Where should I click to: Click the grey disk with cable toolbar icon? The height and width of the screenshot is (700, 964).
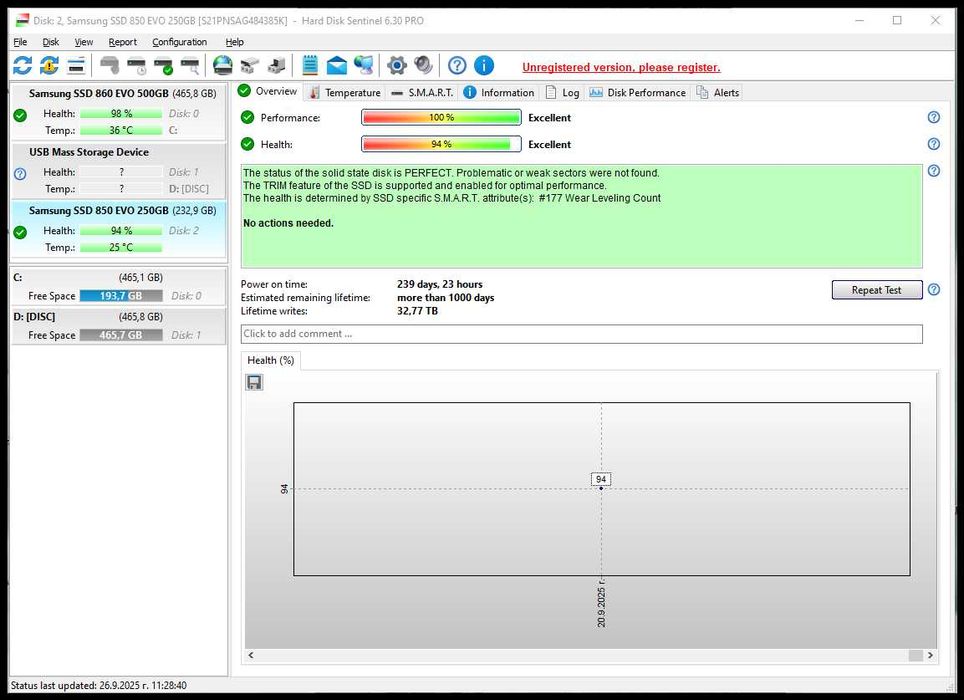[x=110, y=65]
